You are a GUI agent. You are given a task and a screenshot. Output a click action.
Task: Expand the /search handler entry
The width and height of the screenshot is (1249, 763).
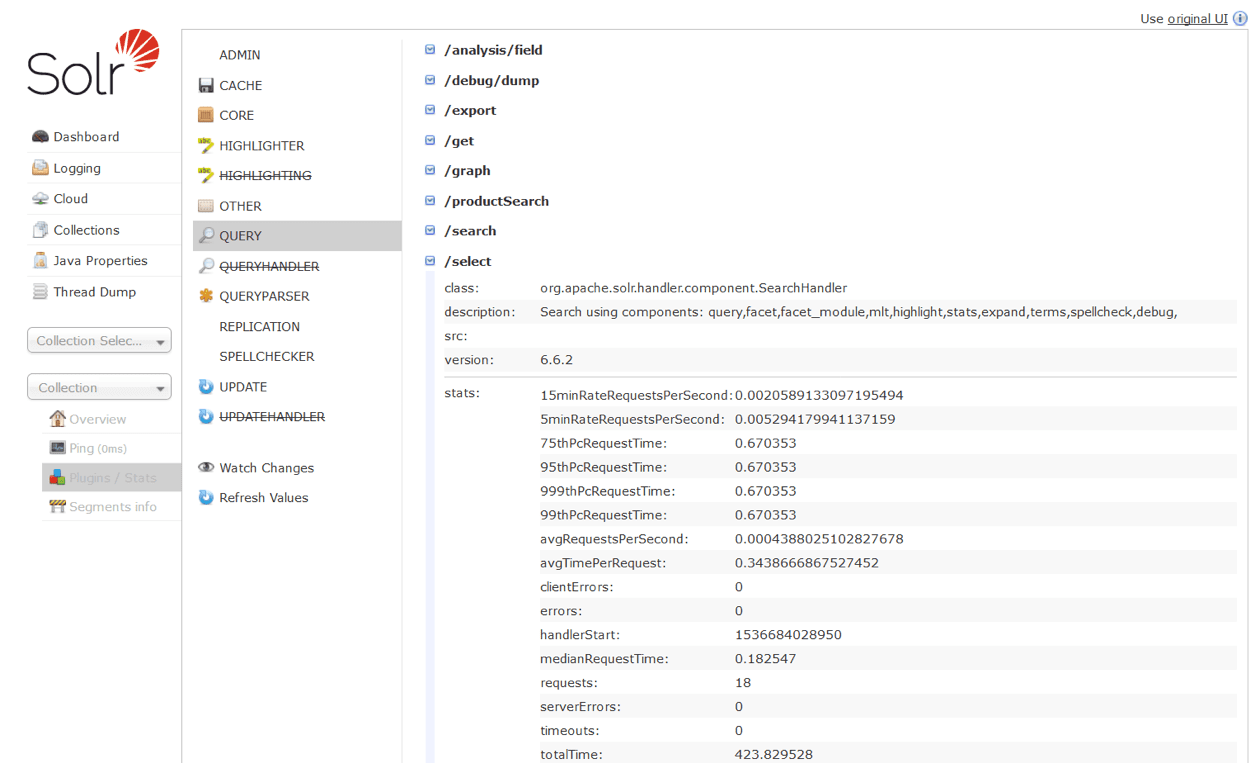[431, 231]
